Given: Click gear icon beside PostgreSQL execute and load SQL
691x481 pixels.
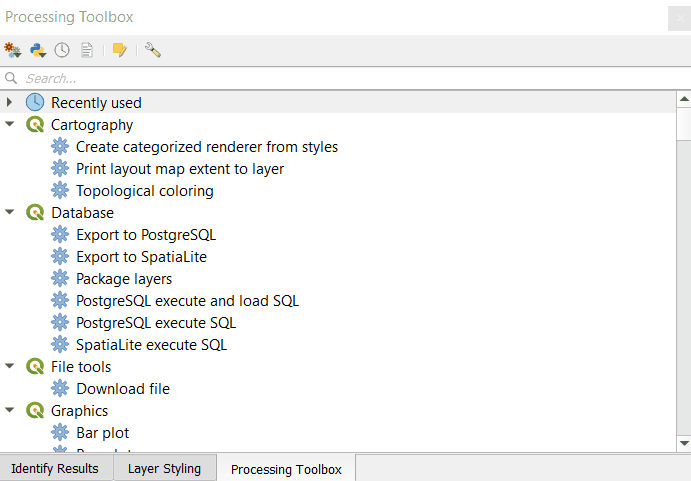Looking at the screenshot, I should point(60,301).
